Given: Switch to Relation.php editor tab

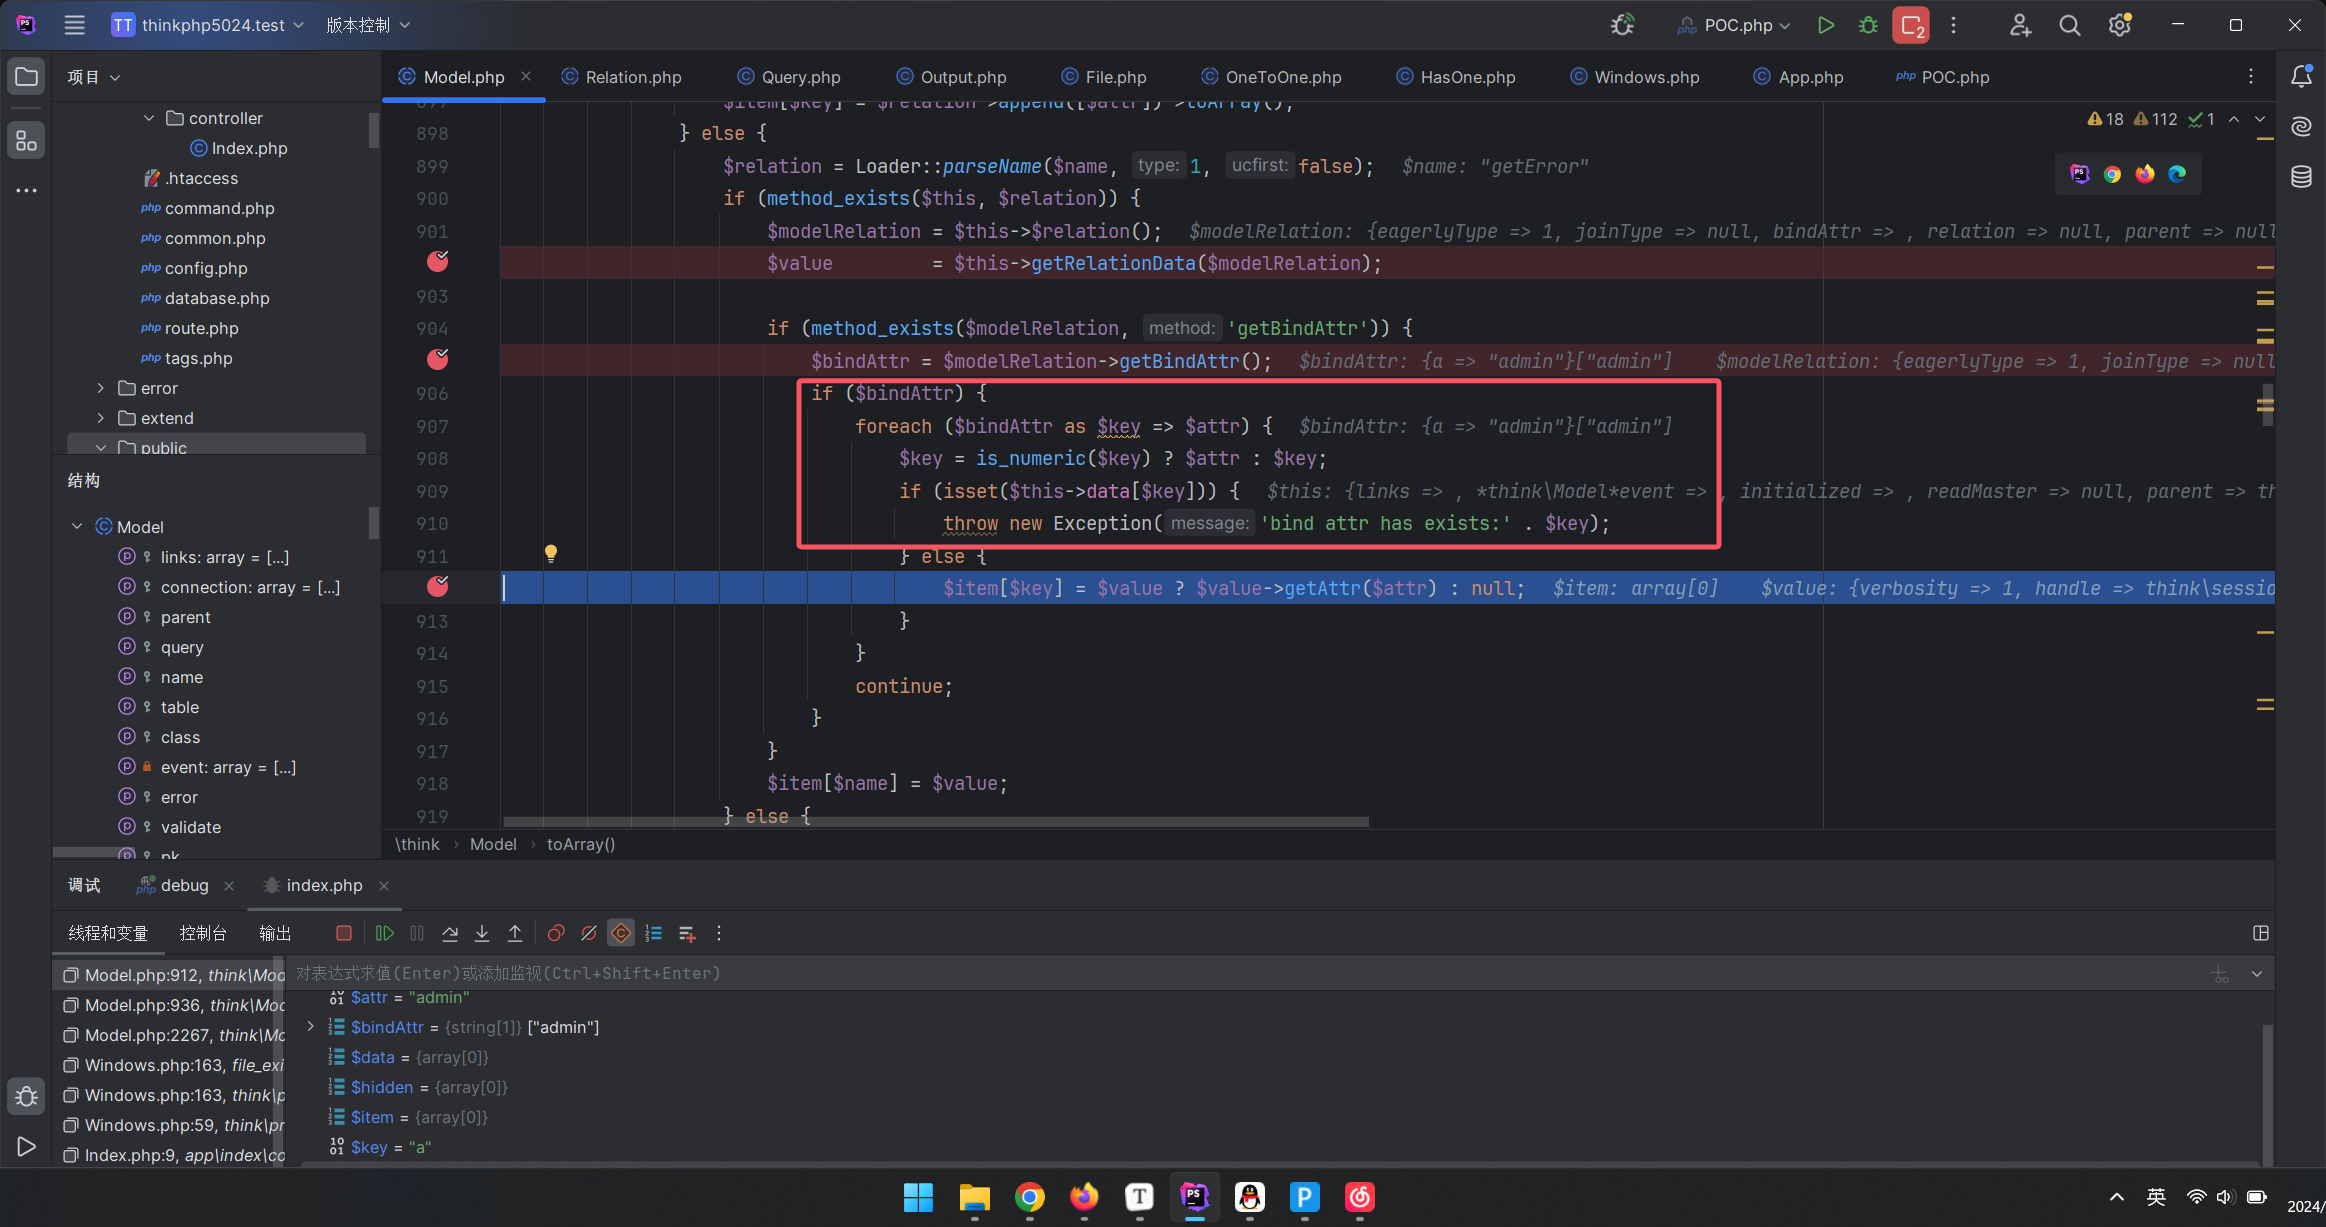Looking at the screenshot, I should click(x=623, y=77).
